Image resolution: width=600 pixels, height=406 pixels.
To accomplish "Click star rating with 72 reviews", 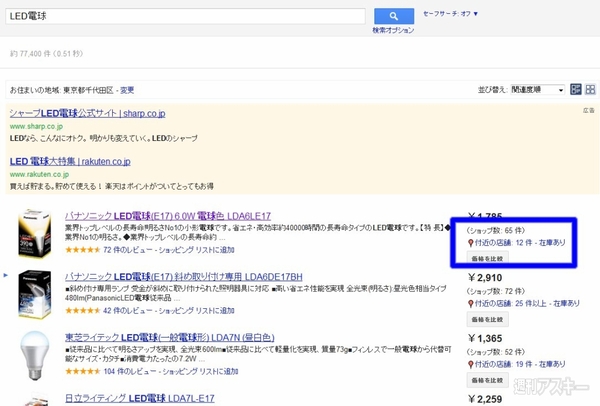I will (x=82, y=250).
